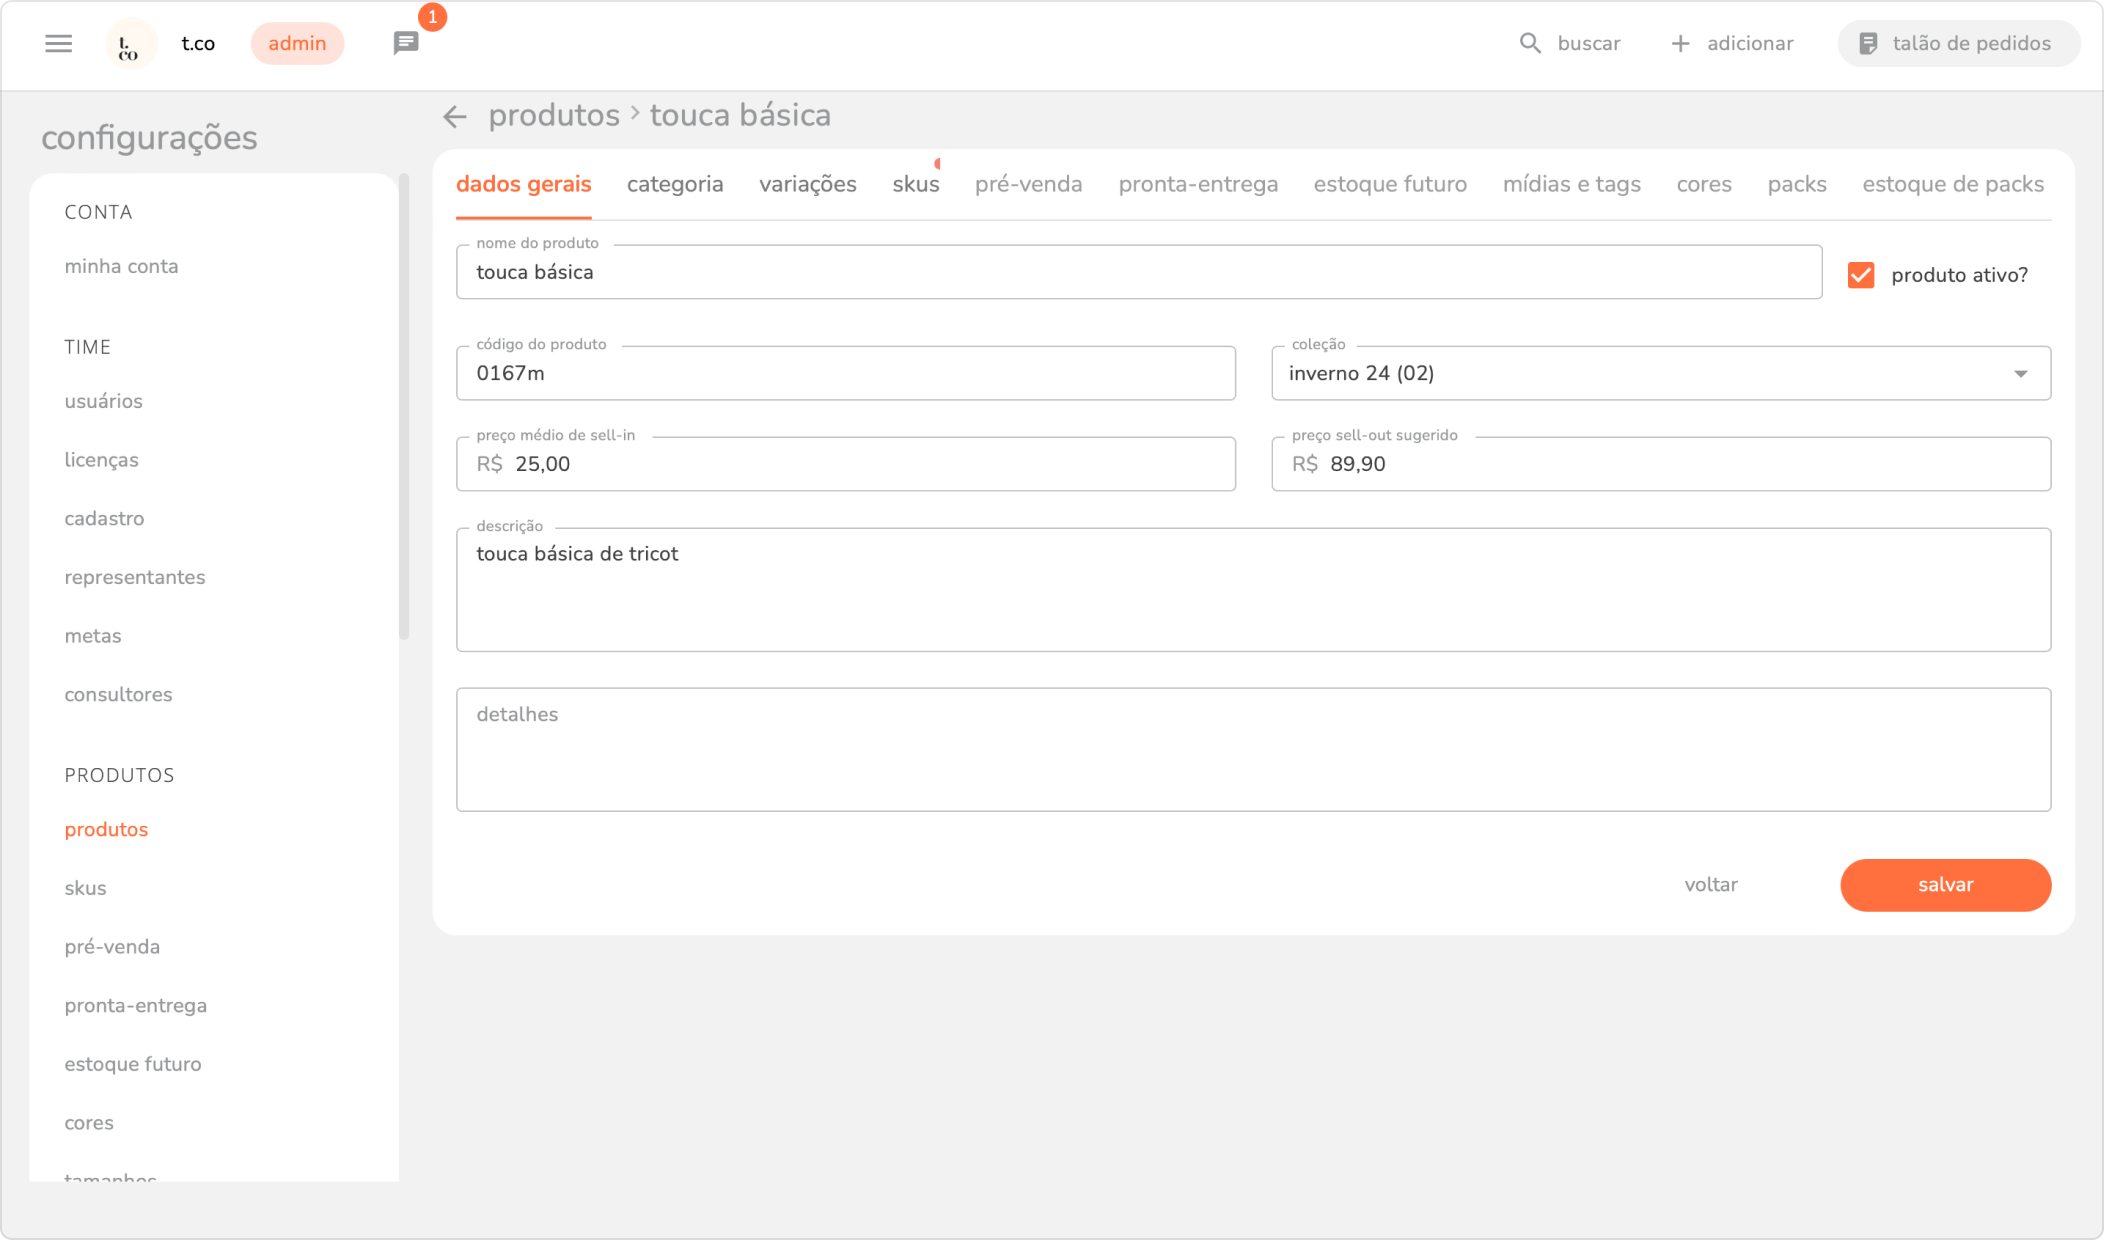This screenshot has width=2104, height=1240.
Task: Click the t.co logo avatar
Action: (130, 44)
